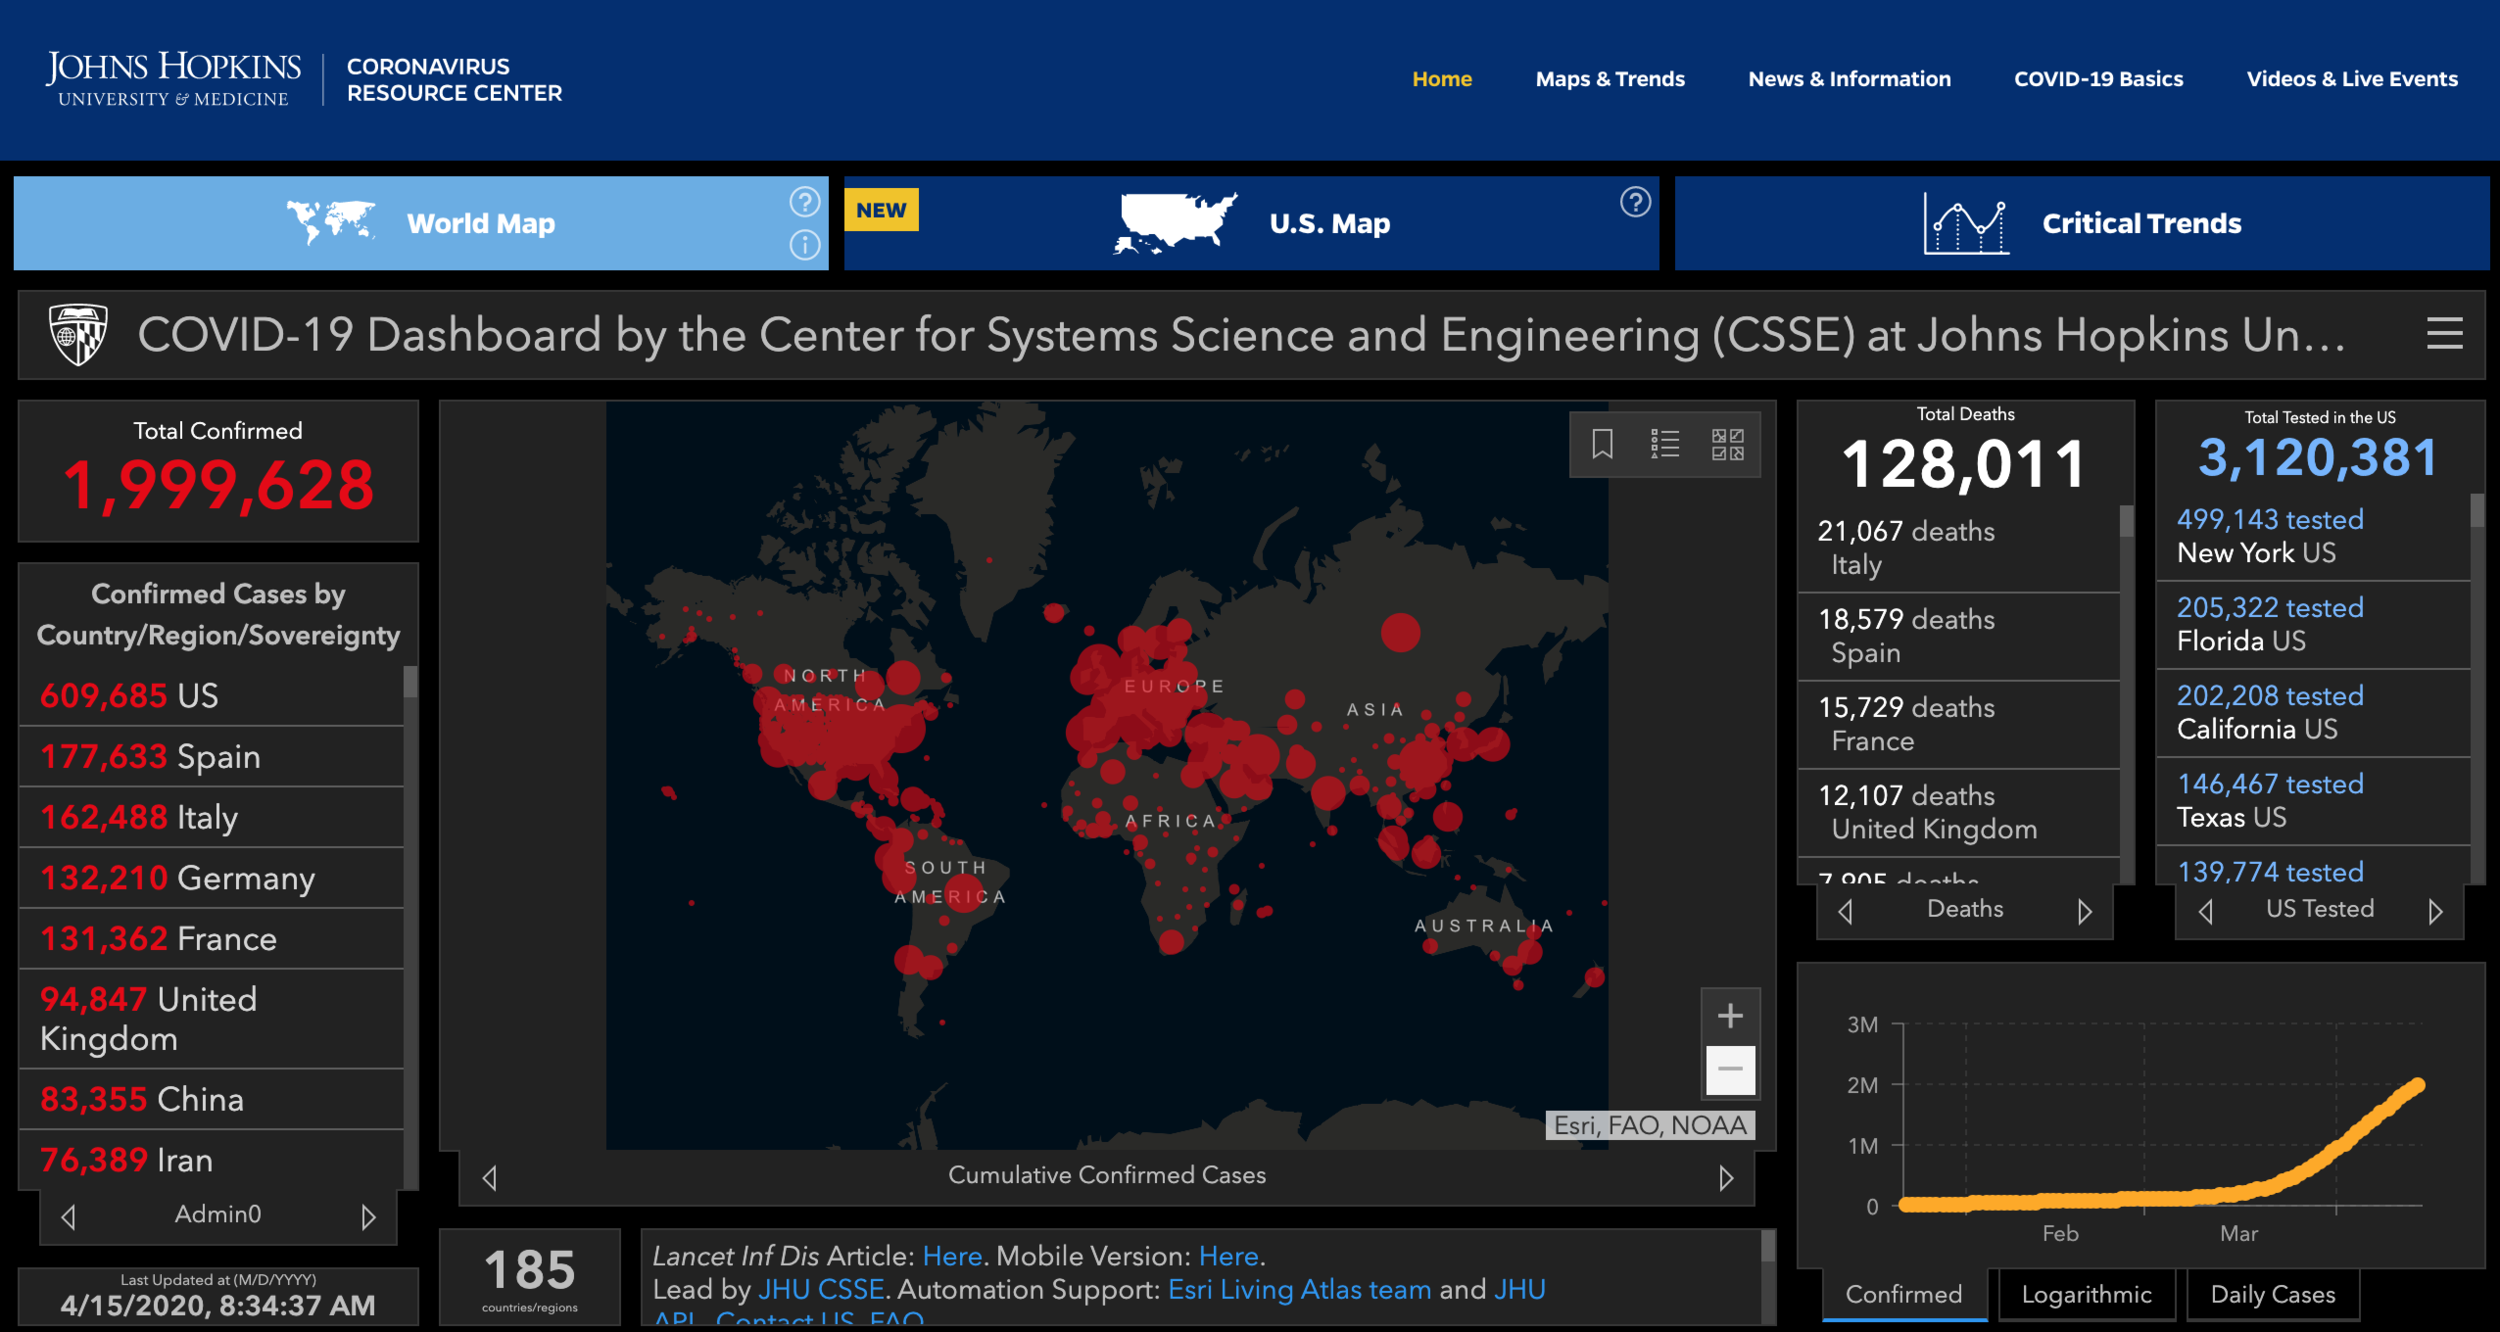
Task: Switch the chart to Logarithmic view
Action: (2086, 1295)
